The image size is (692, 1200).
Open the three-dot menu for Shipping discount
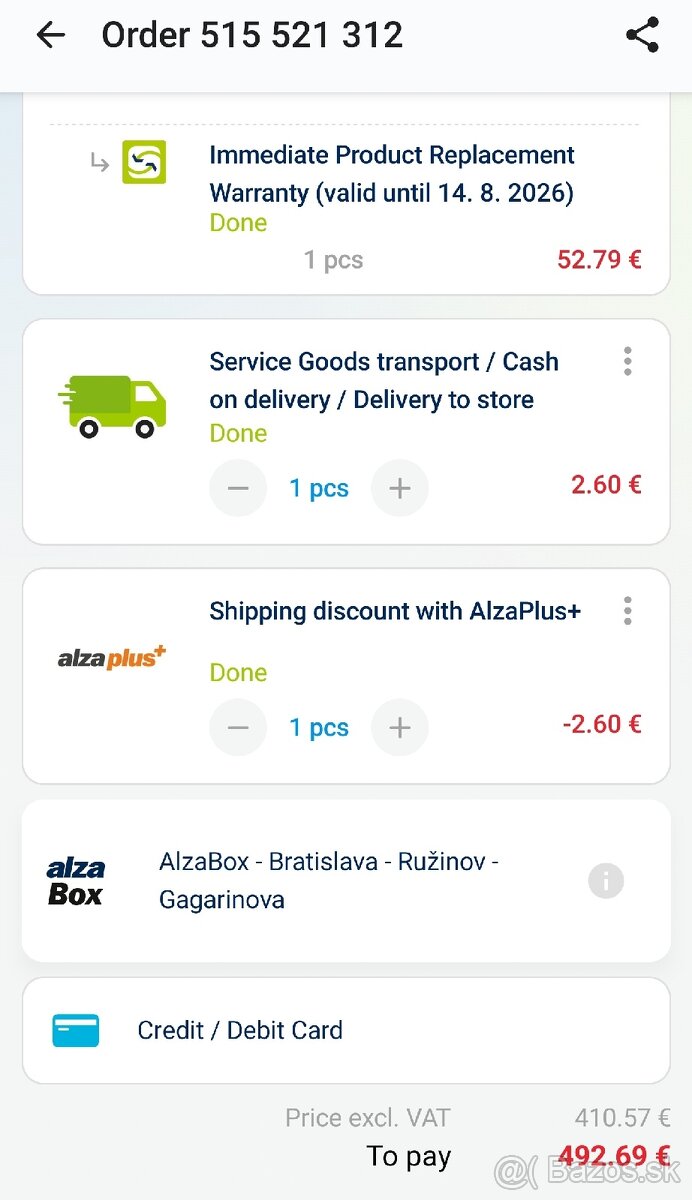pyautogui.click(x=627, y=610)
